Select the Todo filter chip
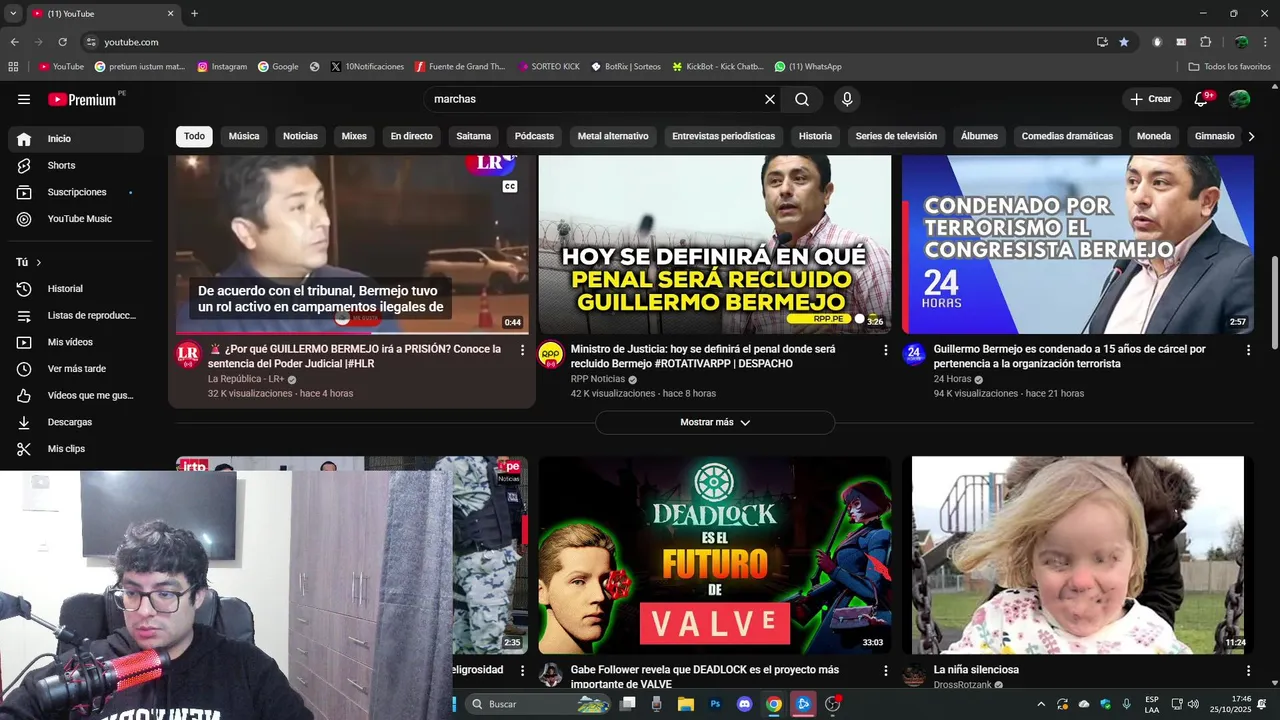 coord(194,136)
